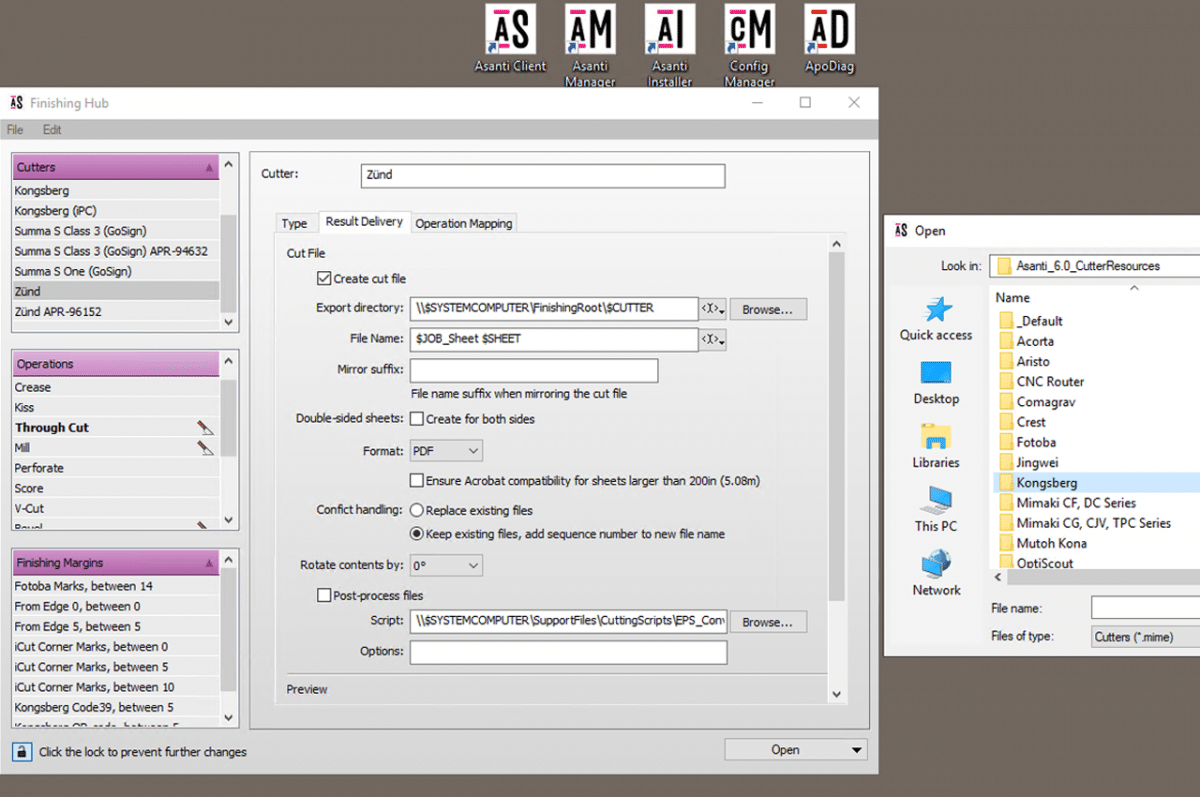This screenshot has width=1200, height=797.
Task: Open the File menu in Finishing Hub
Action: click(x=14, y=129)
